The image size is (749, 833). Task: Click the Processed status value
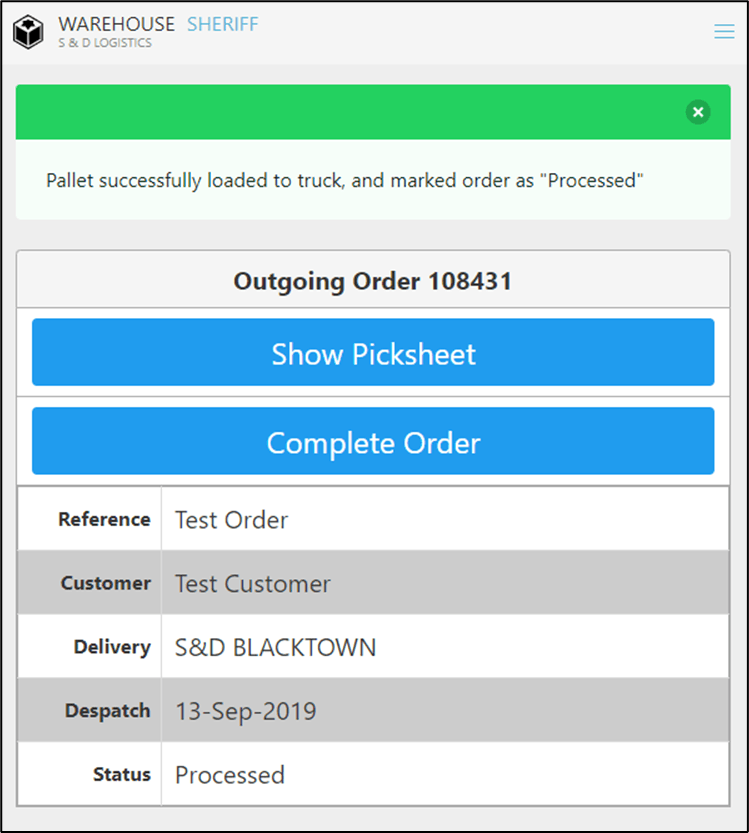230,775
